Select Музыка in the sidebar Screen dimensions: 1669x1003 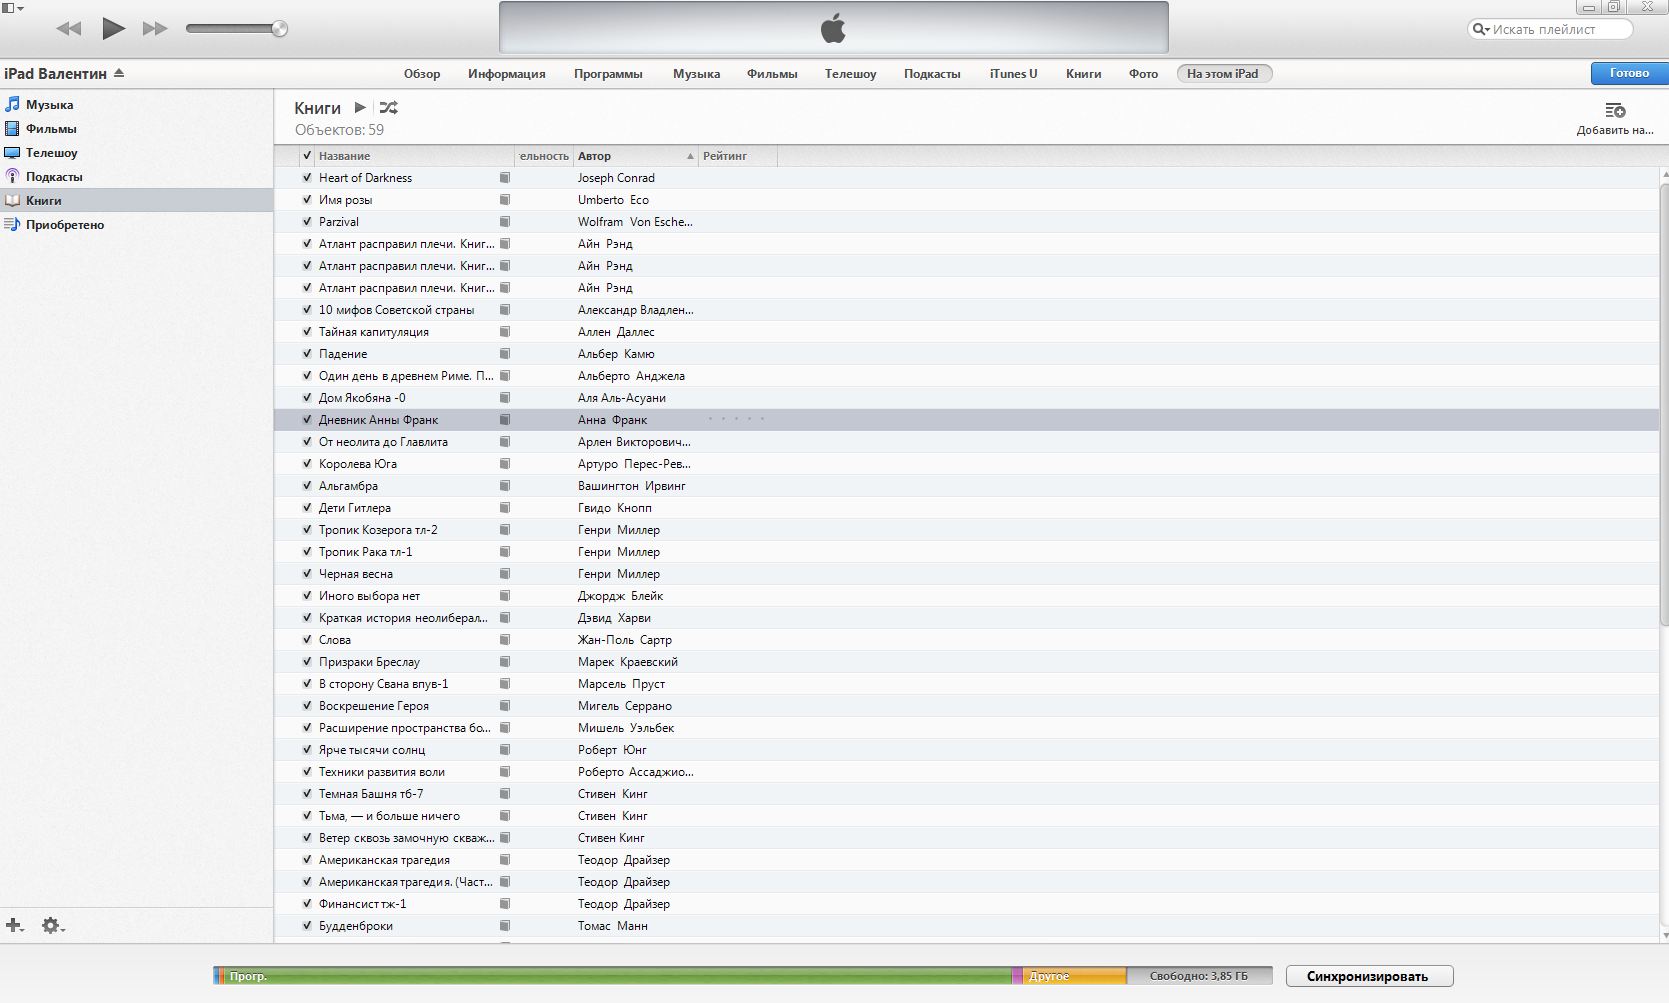[136, 104]
